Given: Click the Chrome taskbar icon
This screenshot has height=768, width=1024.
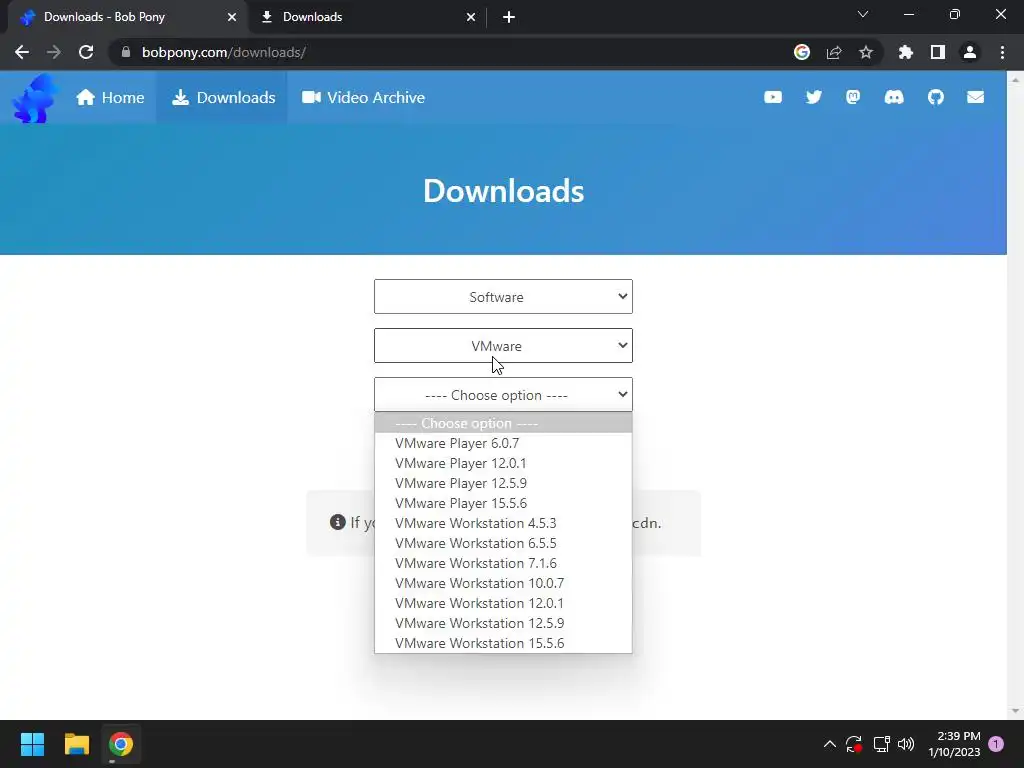Looking at the screenshot, I should (121, 744).
